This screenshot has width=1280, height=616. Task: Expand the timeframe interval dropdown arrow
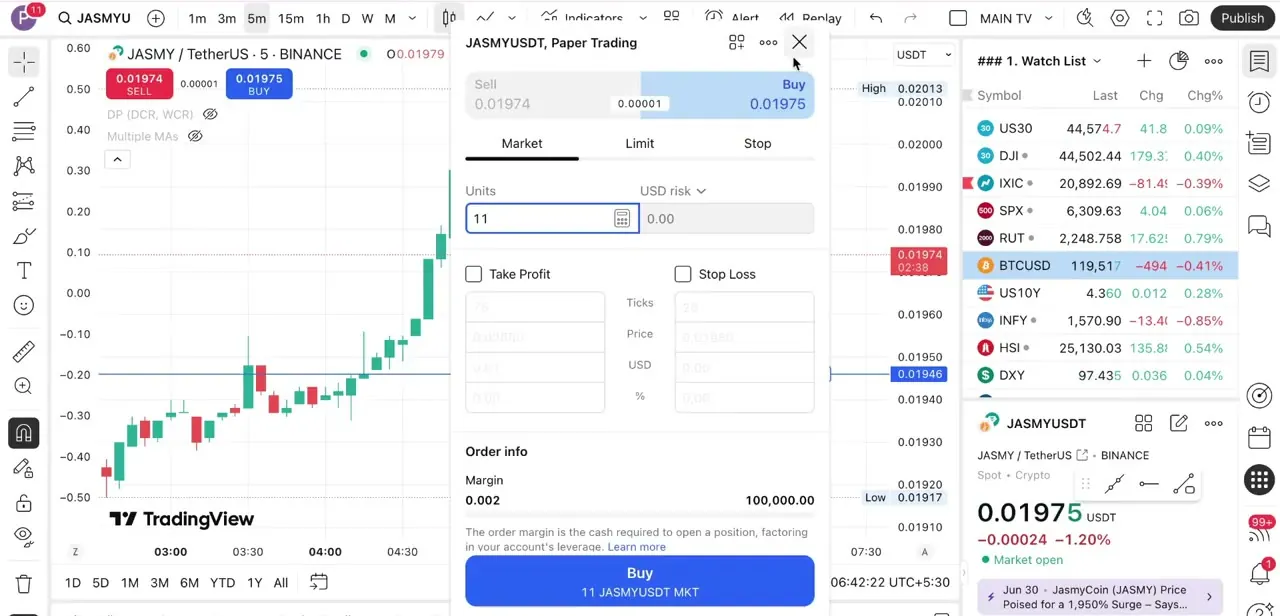click(412, 18)
